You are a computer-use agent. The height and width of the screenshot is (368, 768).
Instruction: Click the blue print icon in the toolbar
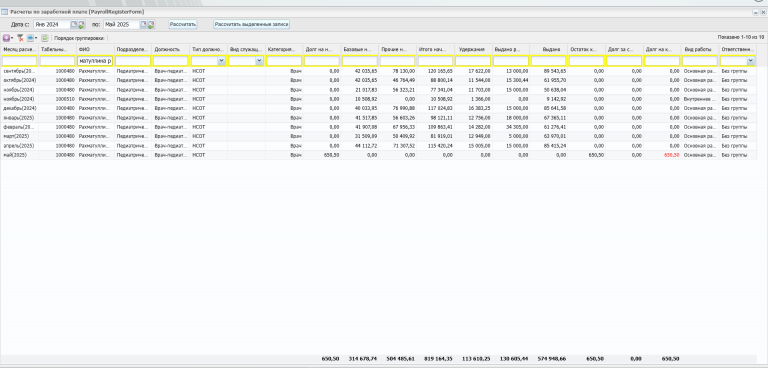30,38
